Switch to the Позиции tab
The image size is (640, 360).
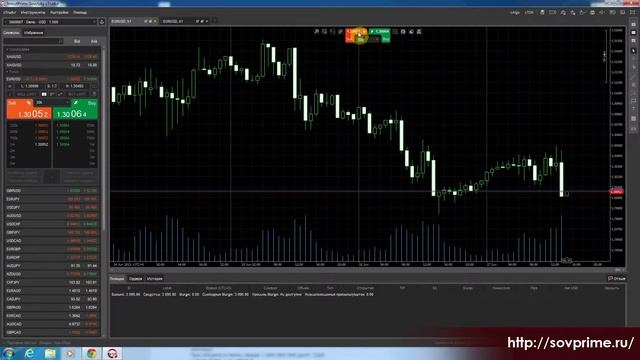117,279
